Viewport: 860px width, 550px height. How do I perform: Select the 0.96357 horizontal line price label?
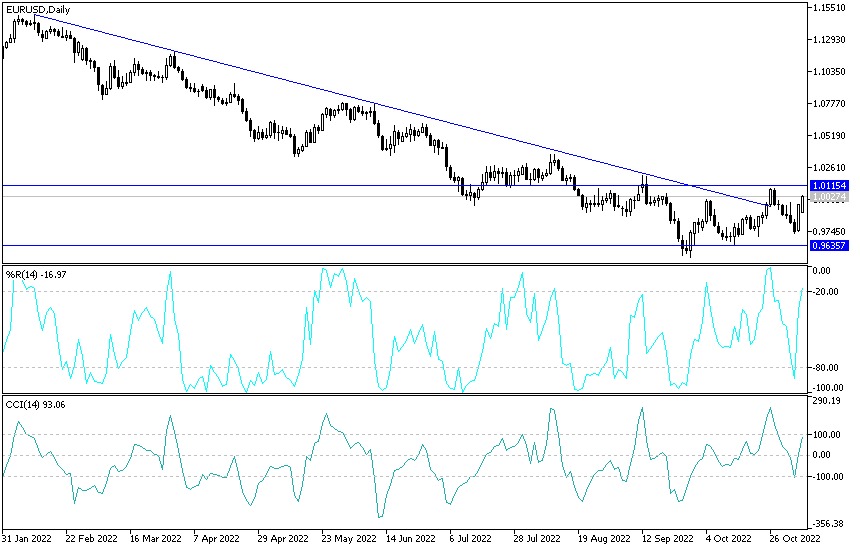pos(829,245)
